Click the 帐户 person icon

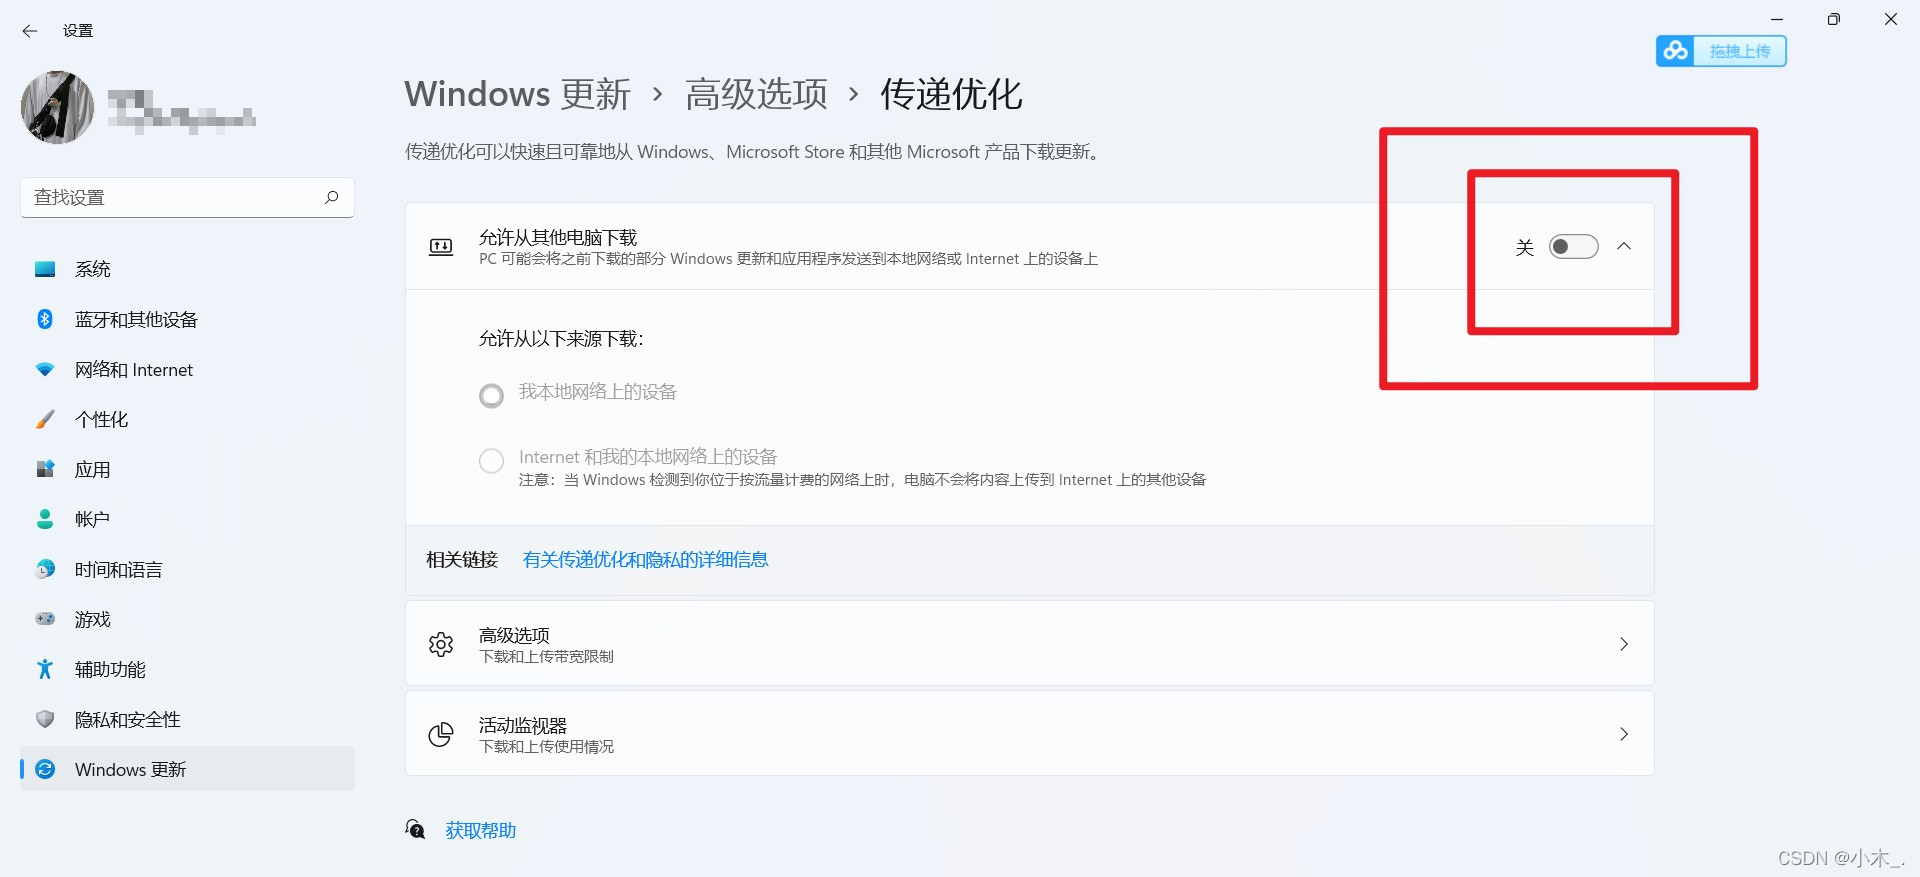tap(45, 519)
